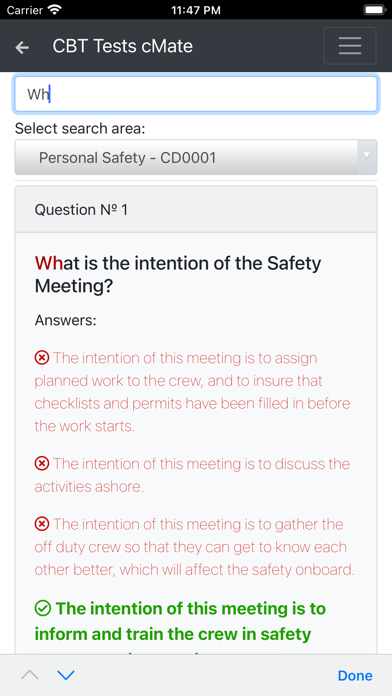Viewport: 392px width, 696px height.
Task: Click the green checkmark icon on correct answer
Action: point(43,609)
